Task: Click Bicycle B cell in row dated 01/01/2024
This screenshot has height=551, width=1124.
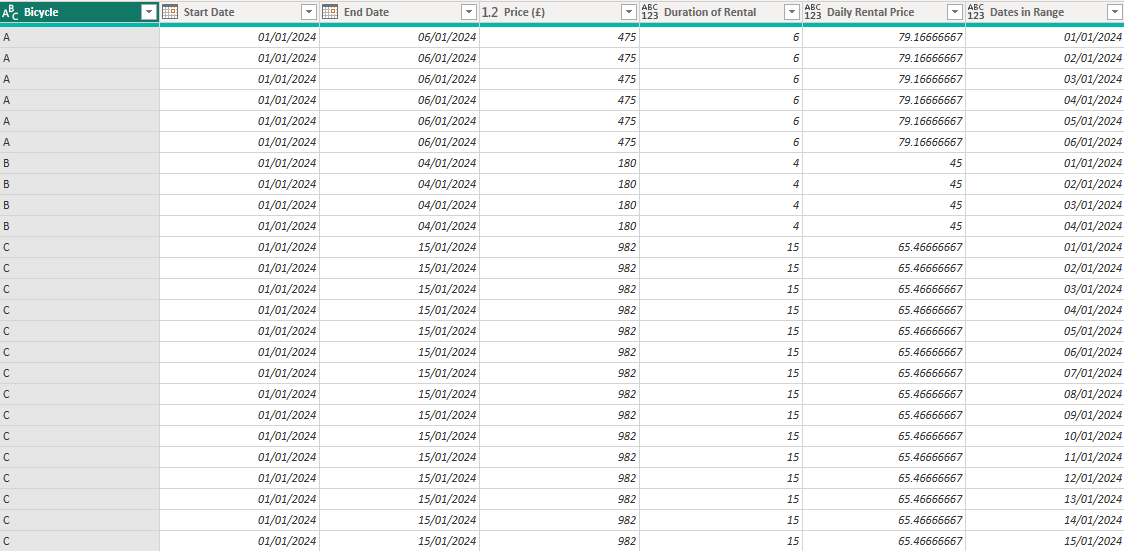Action: coord(80,163)
